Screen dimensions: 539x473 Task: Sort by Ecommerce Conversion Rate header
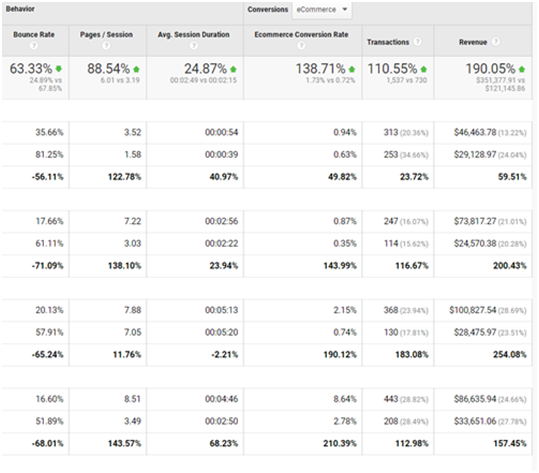pyautogui.click(x=301, y=35)
